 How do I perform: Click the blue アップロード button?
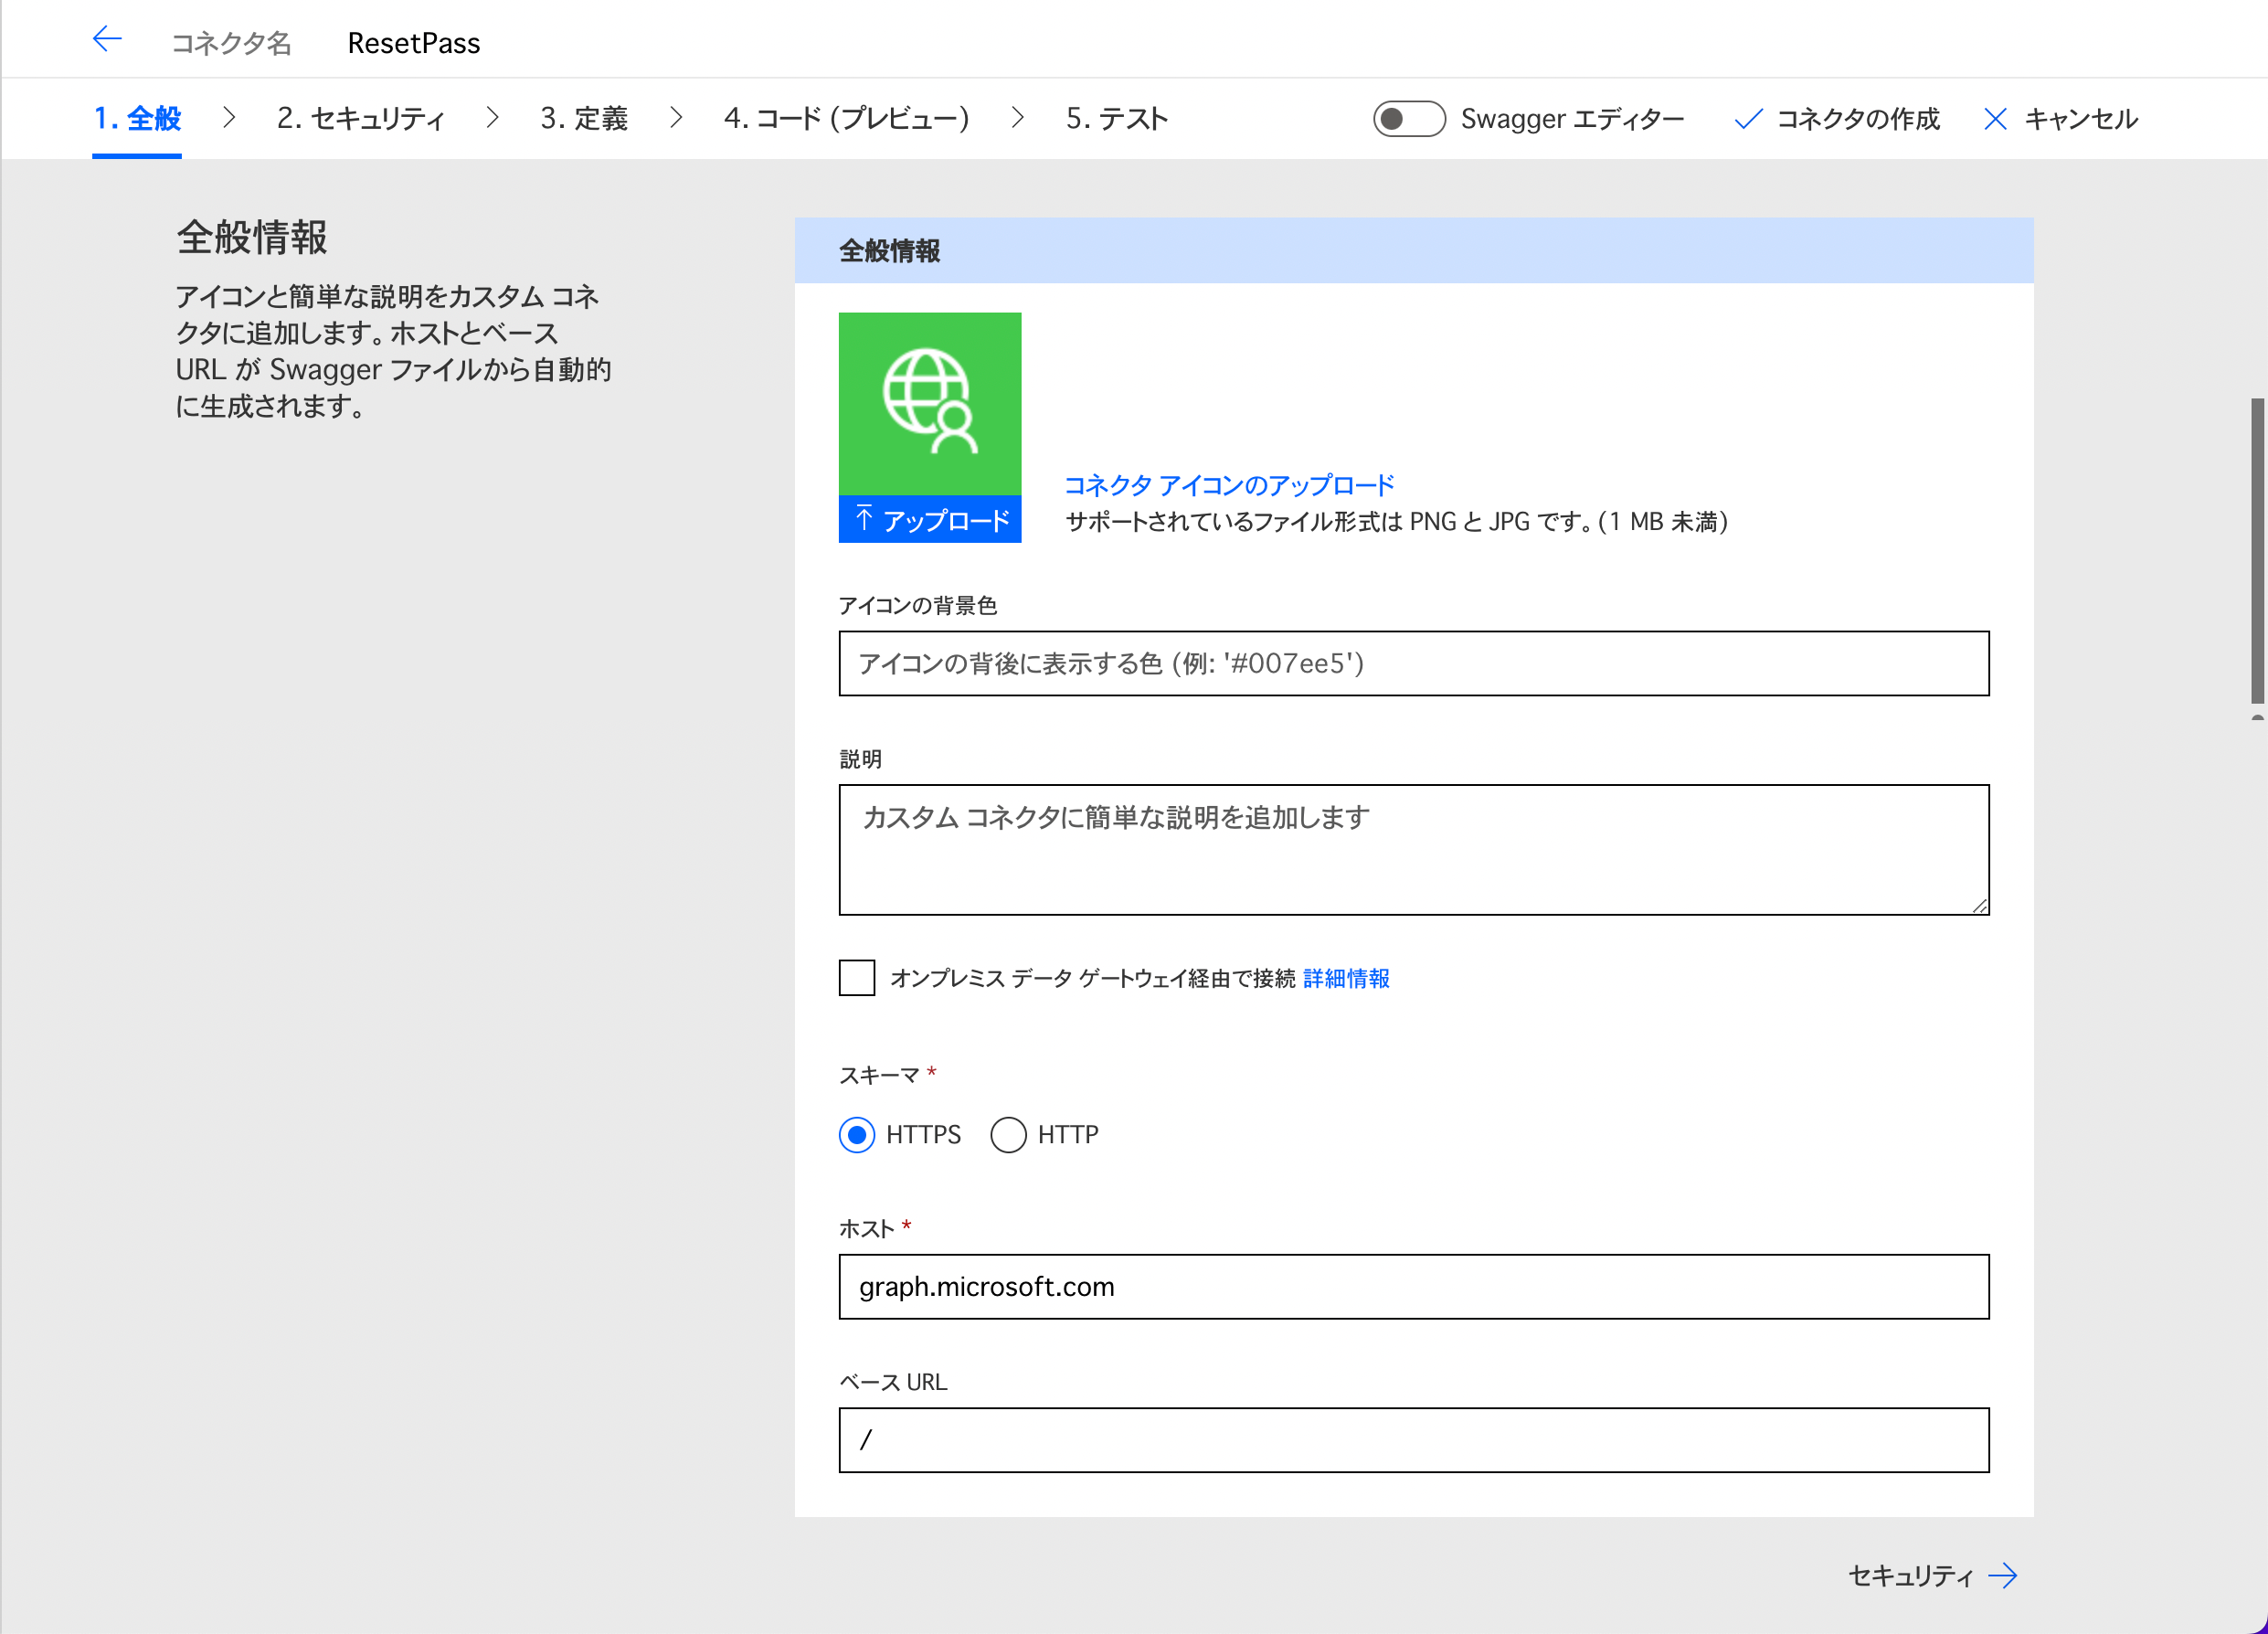pos(930,519)
